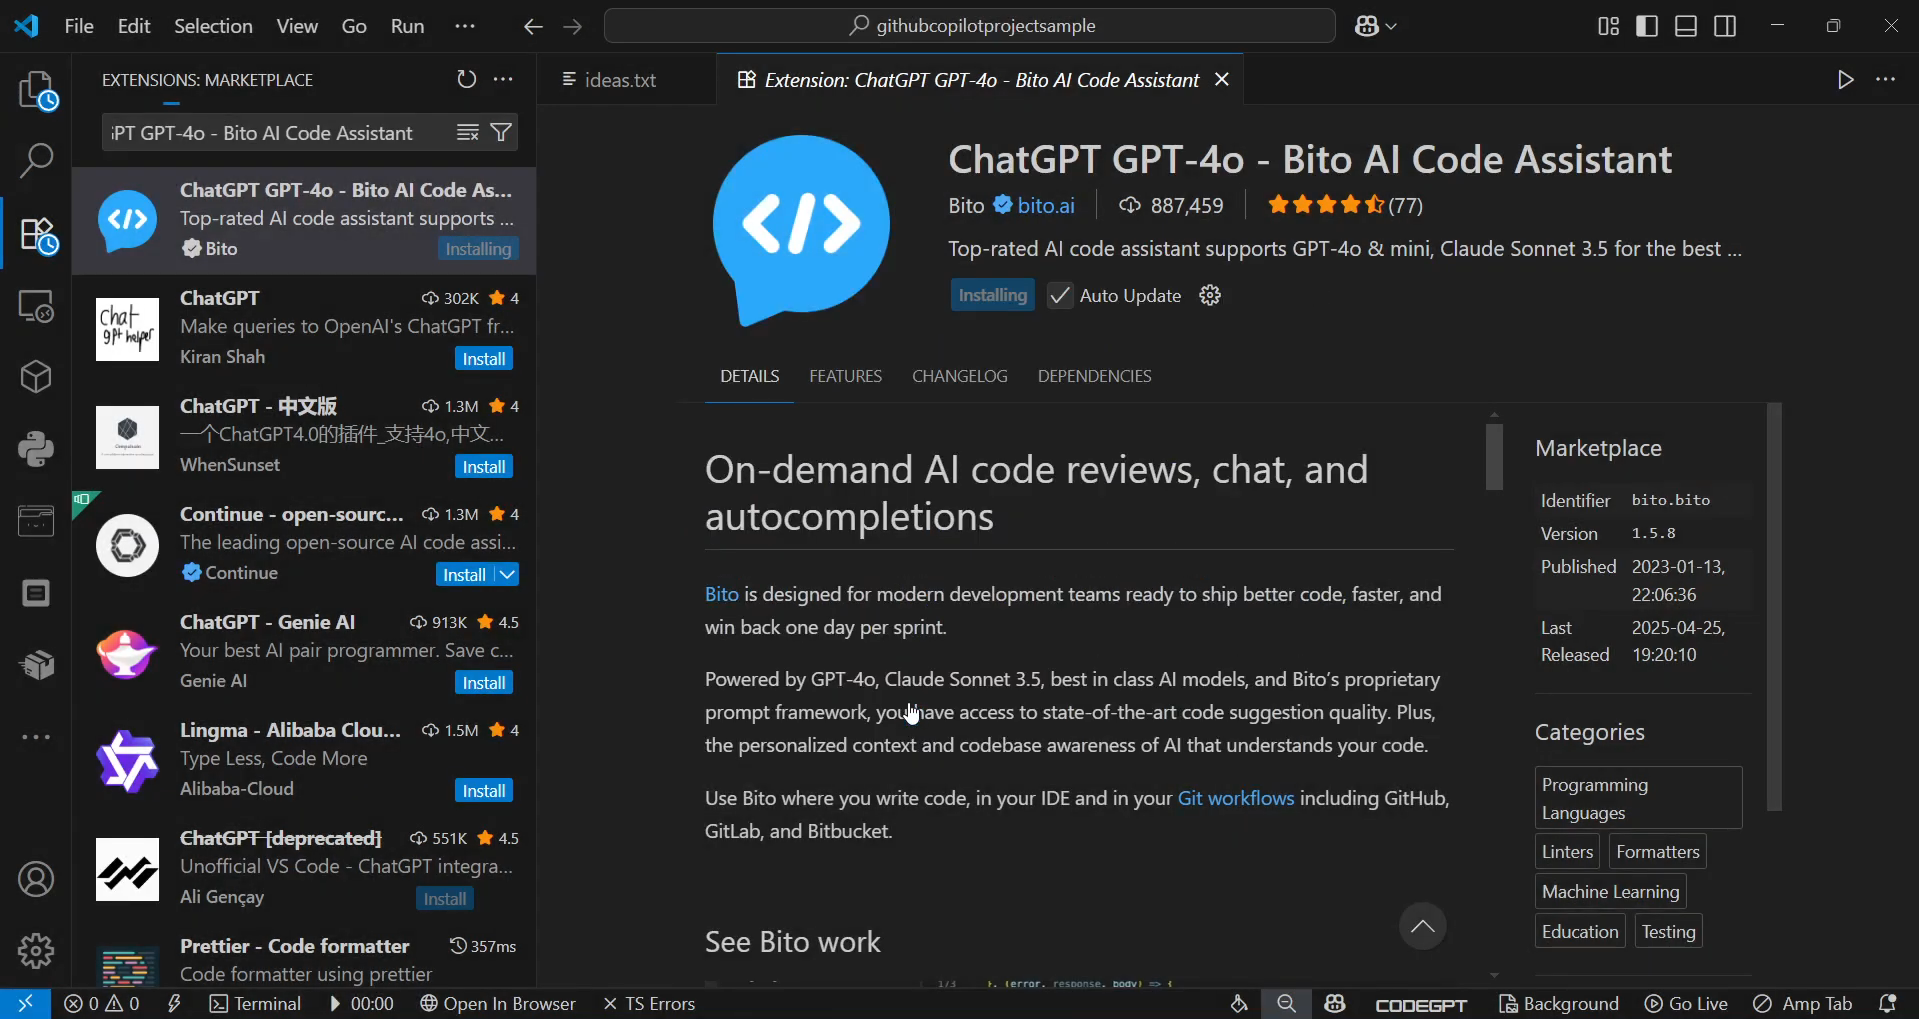The width and height of the screenshot is (1919, 1019).
Task: Open editor More Actions ellipsis
Action: [1885, 79]
